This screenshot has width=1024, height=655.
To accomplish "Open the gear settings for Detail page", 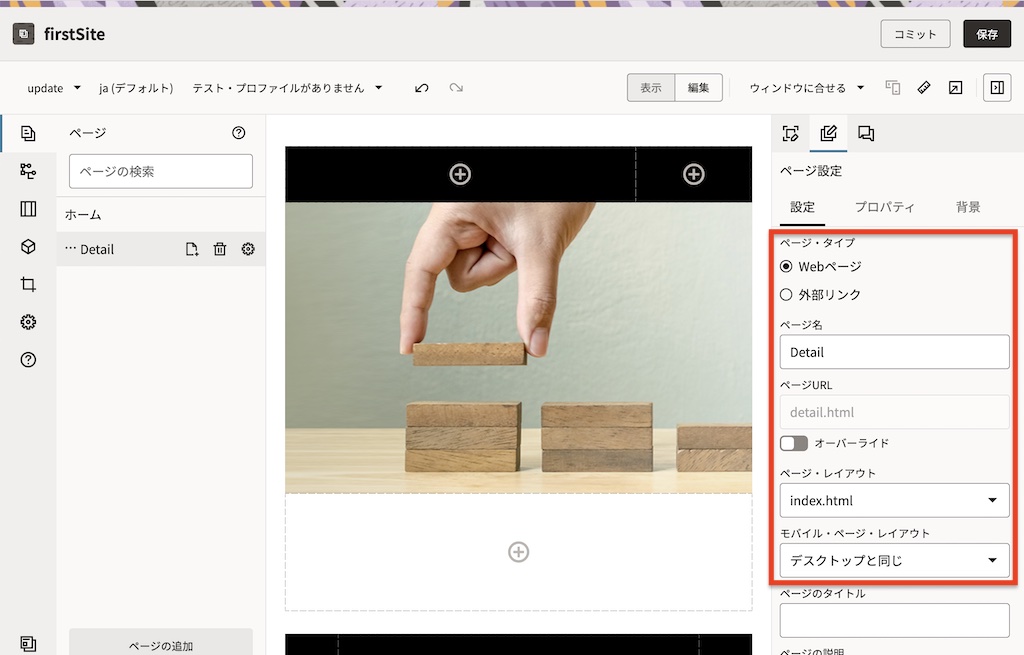I will [x=248, y=249].
